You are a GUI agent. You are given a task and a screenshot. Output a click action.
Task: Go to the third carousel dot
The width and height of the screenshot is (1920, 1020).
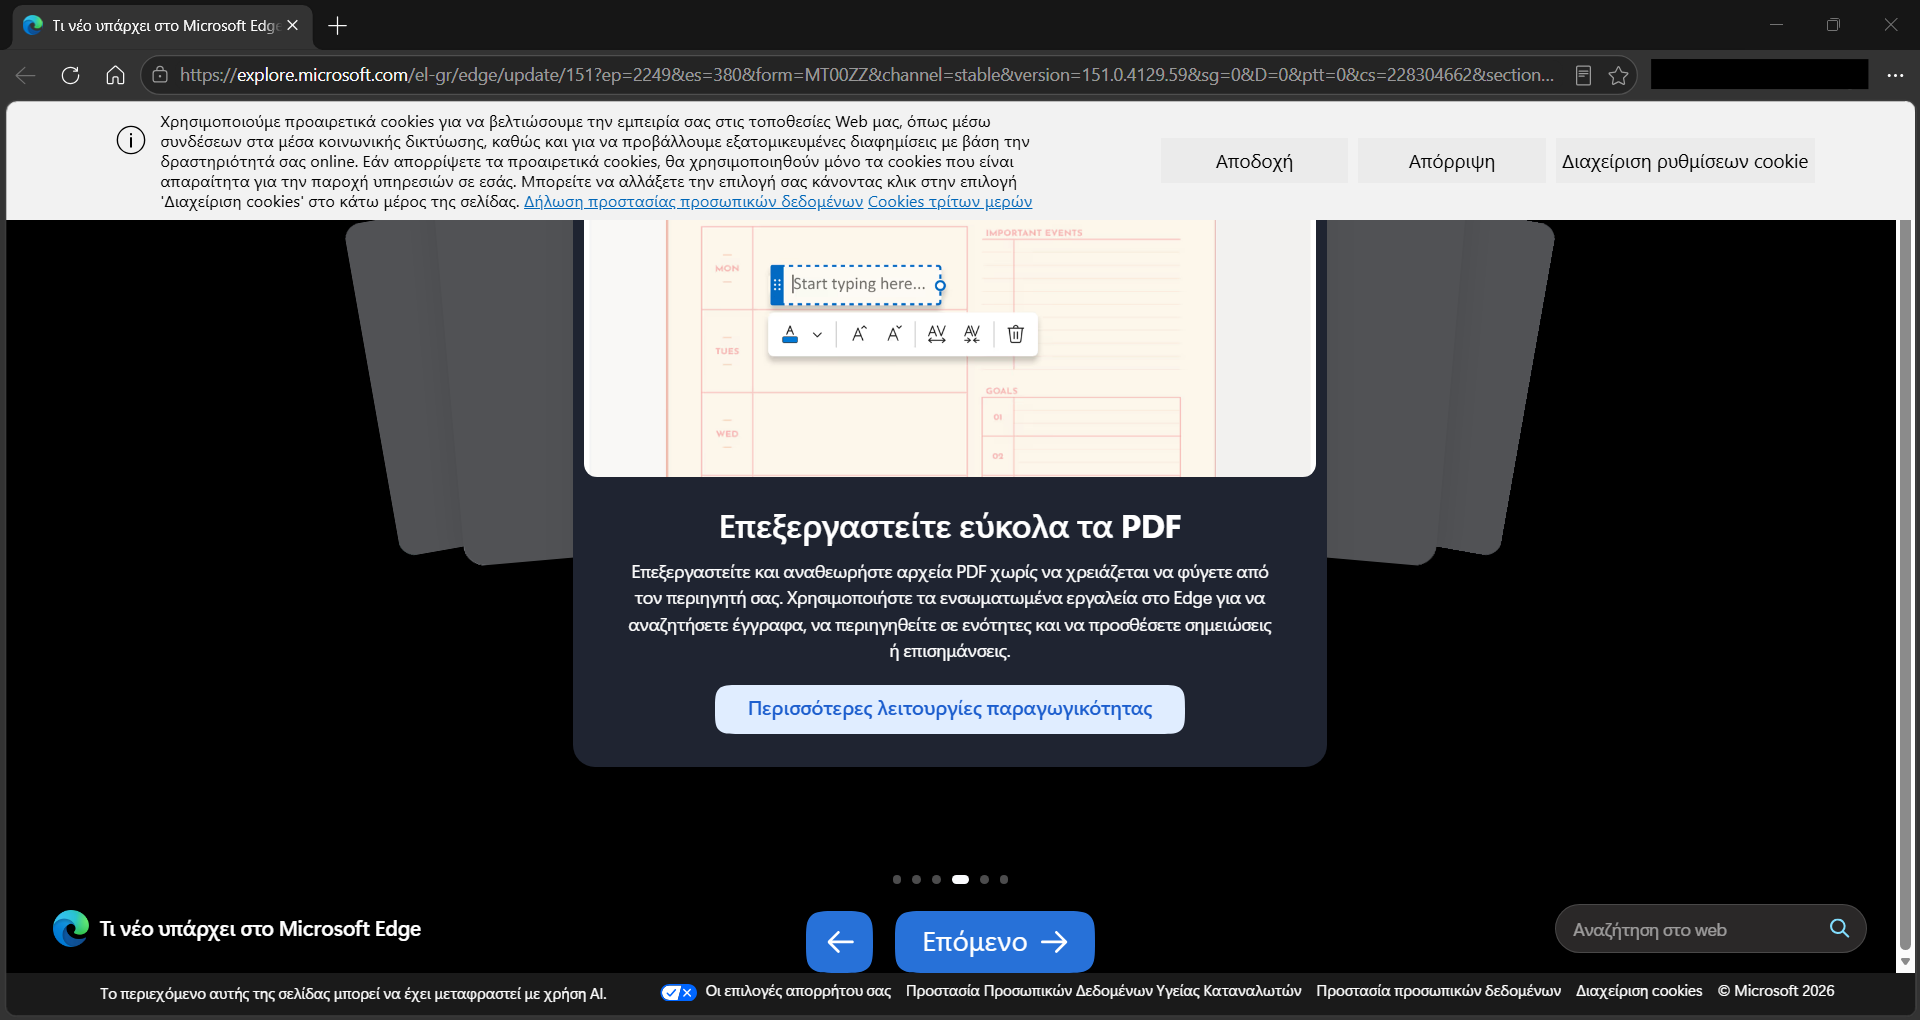pyautogui.click(x=936, y=880)
